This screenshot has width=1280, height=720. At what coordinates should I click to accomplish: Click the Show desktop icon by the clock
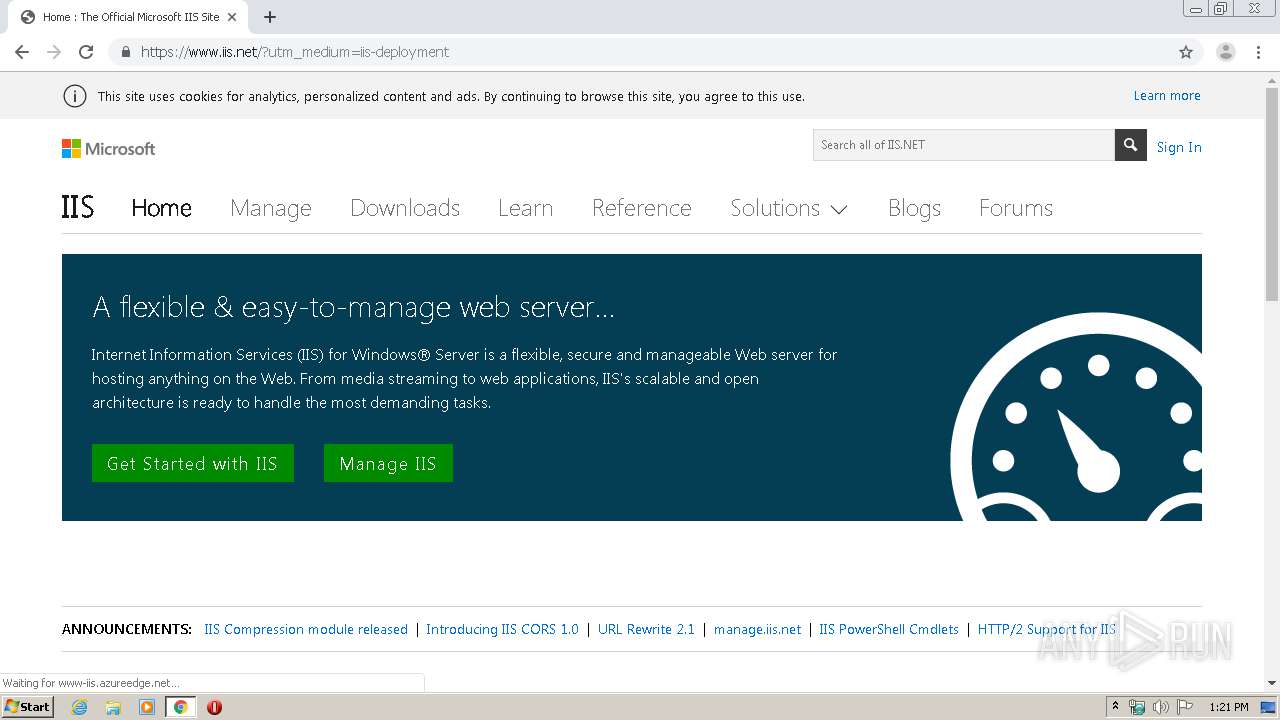(1269, 707)
